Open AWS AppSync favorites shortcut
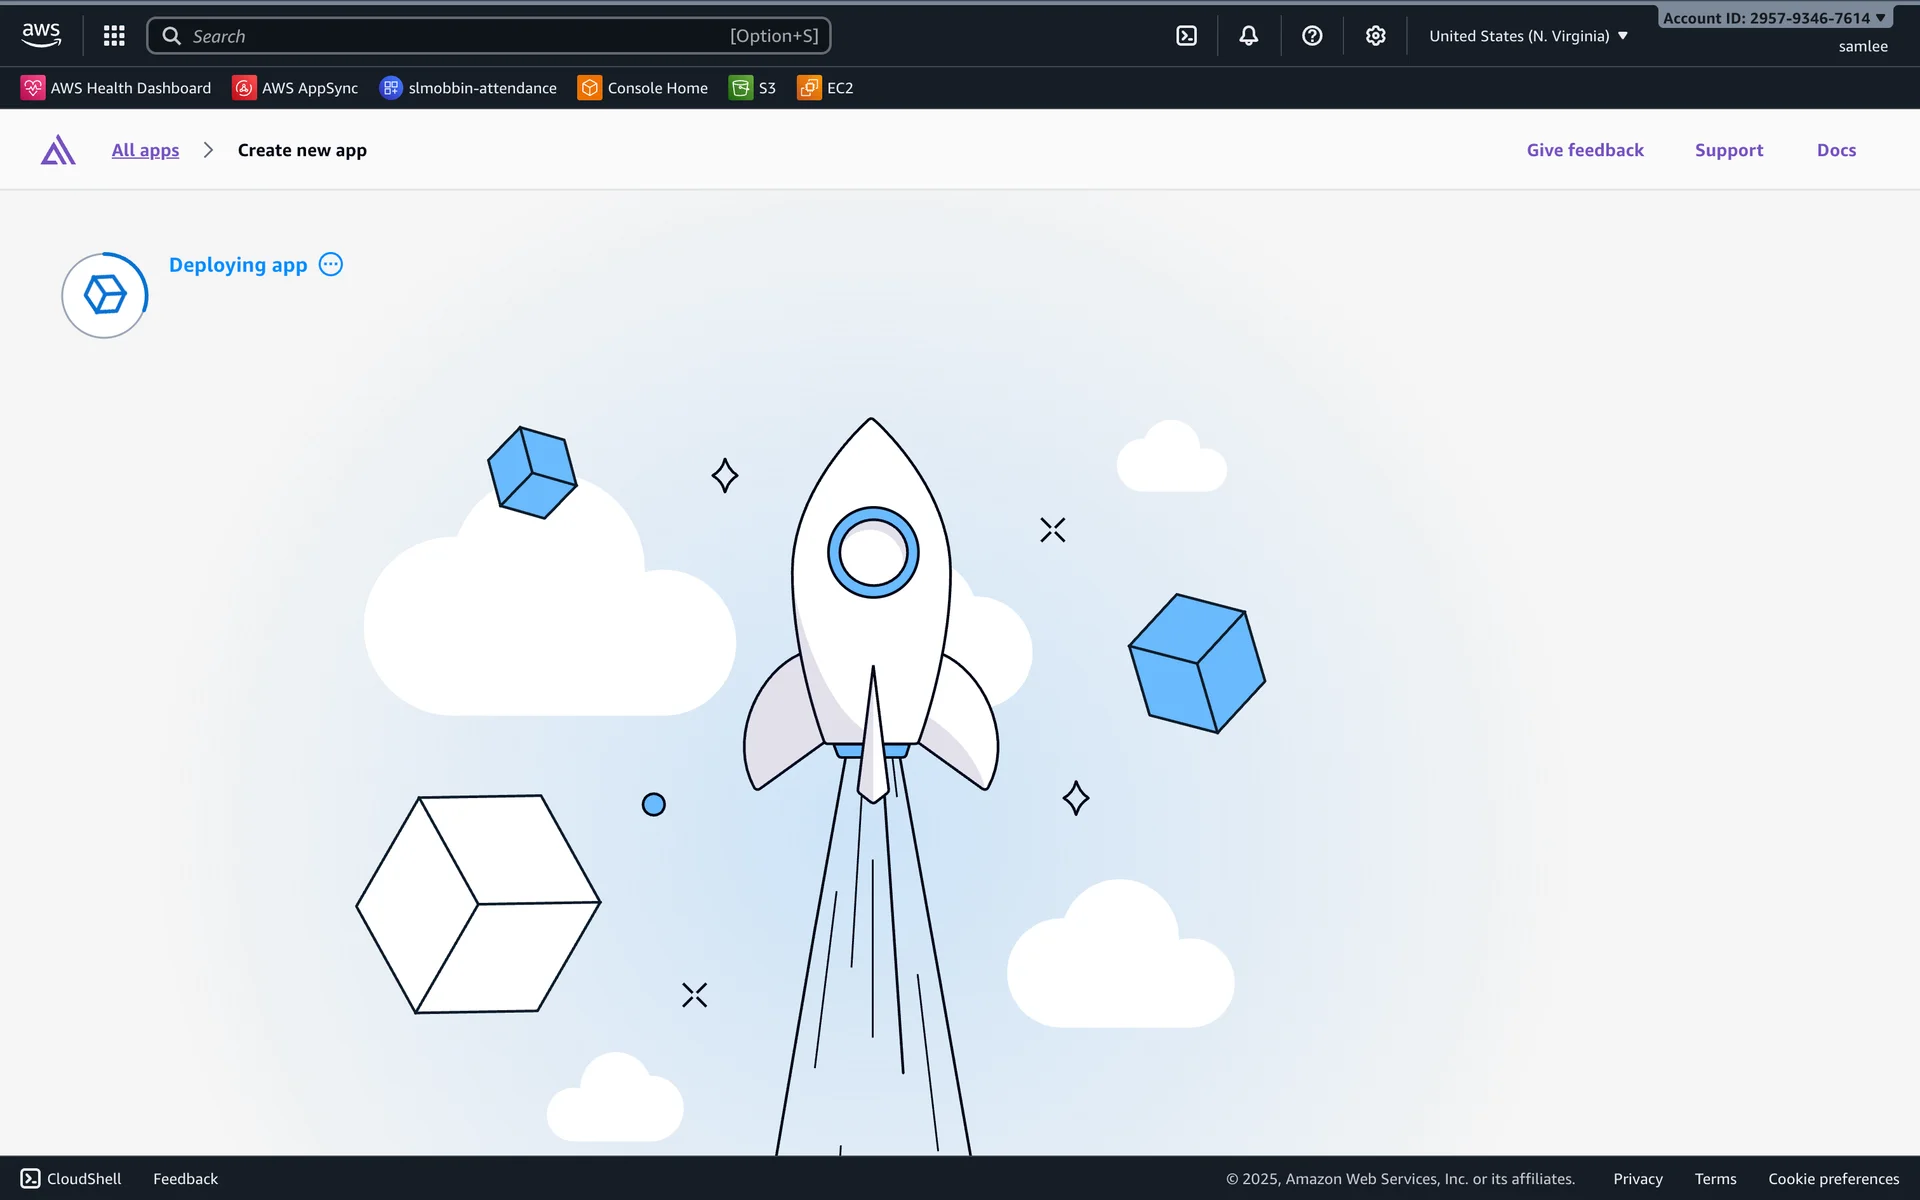 295,88
